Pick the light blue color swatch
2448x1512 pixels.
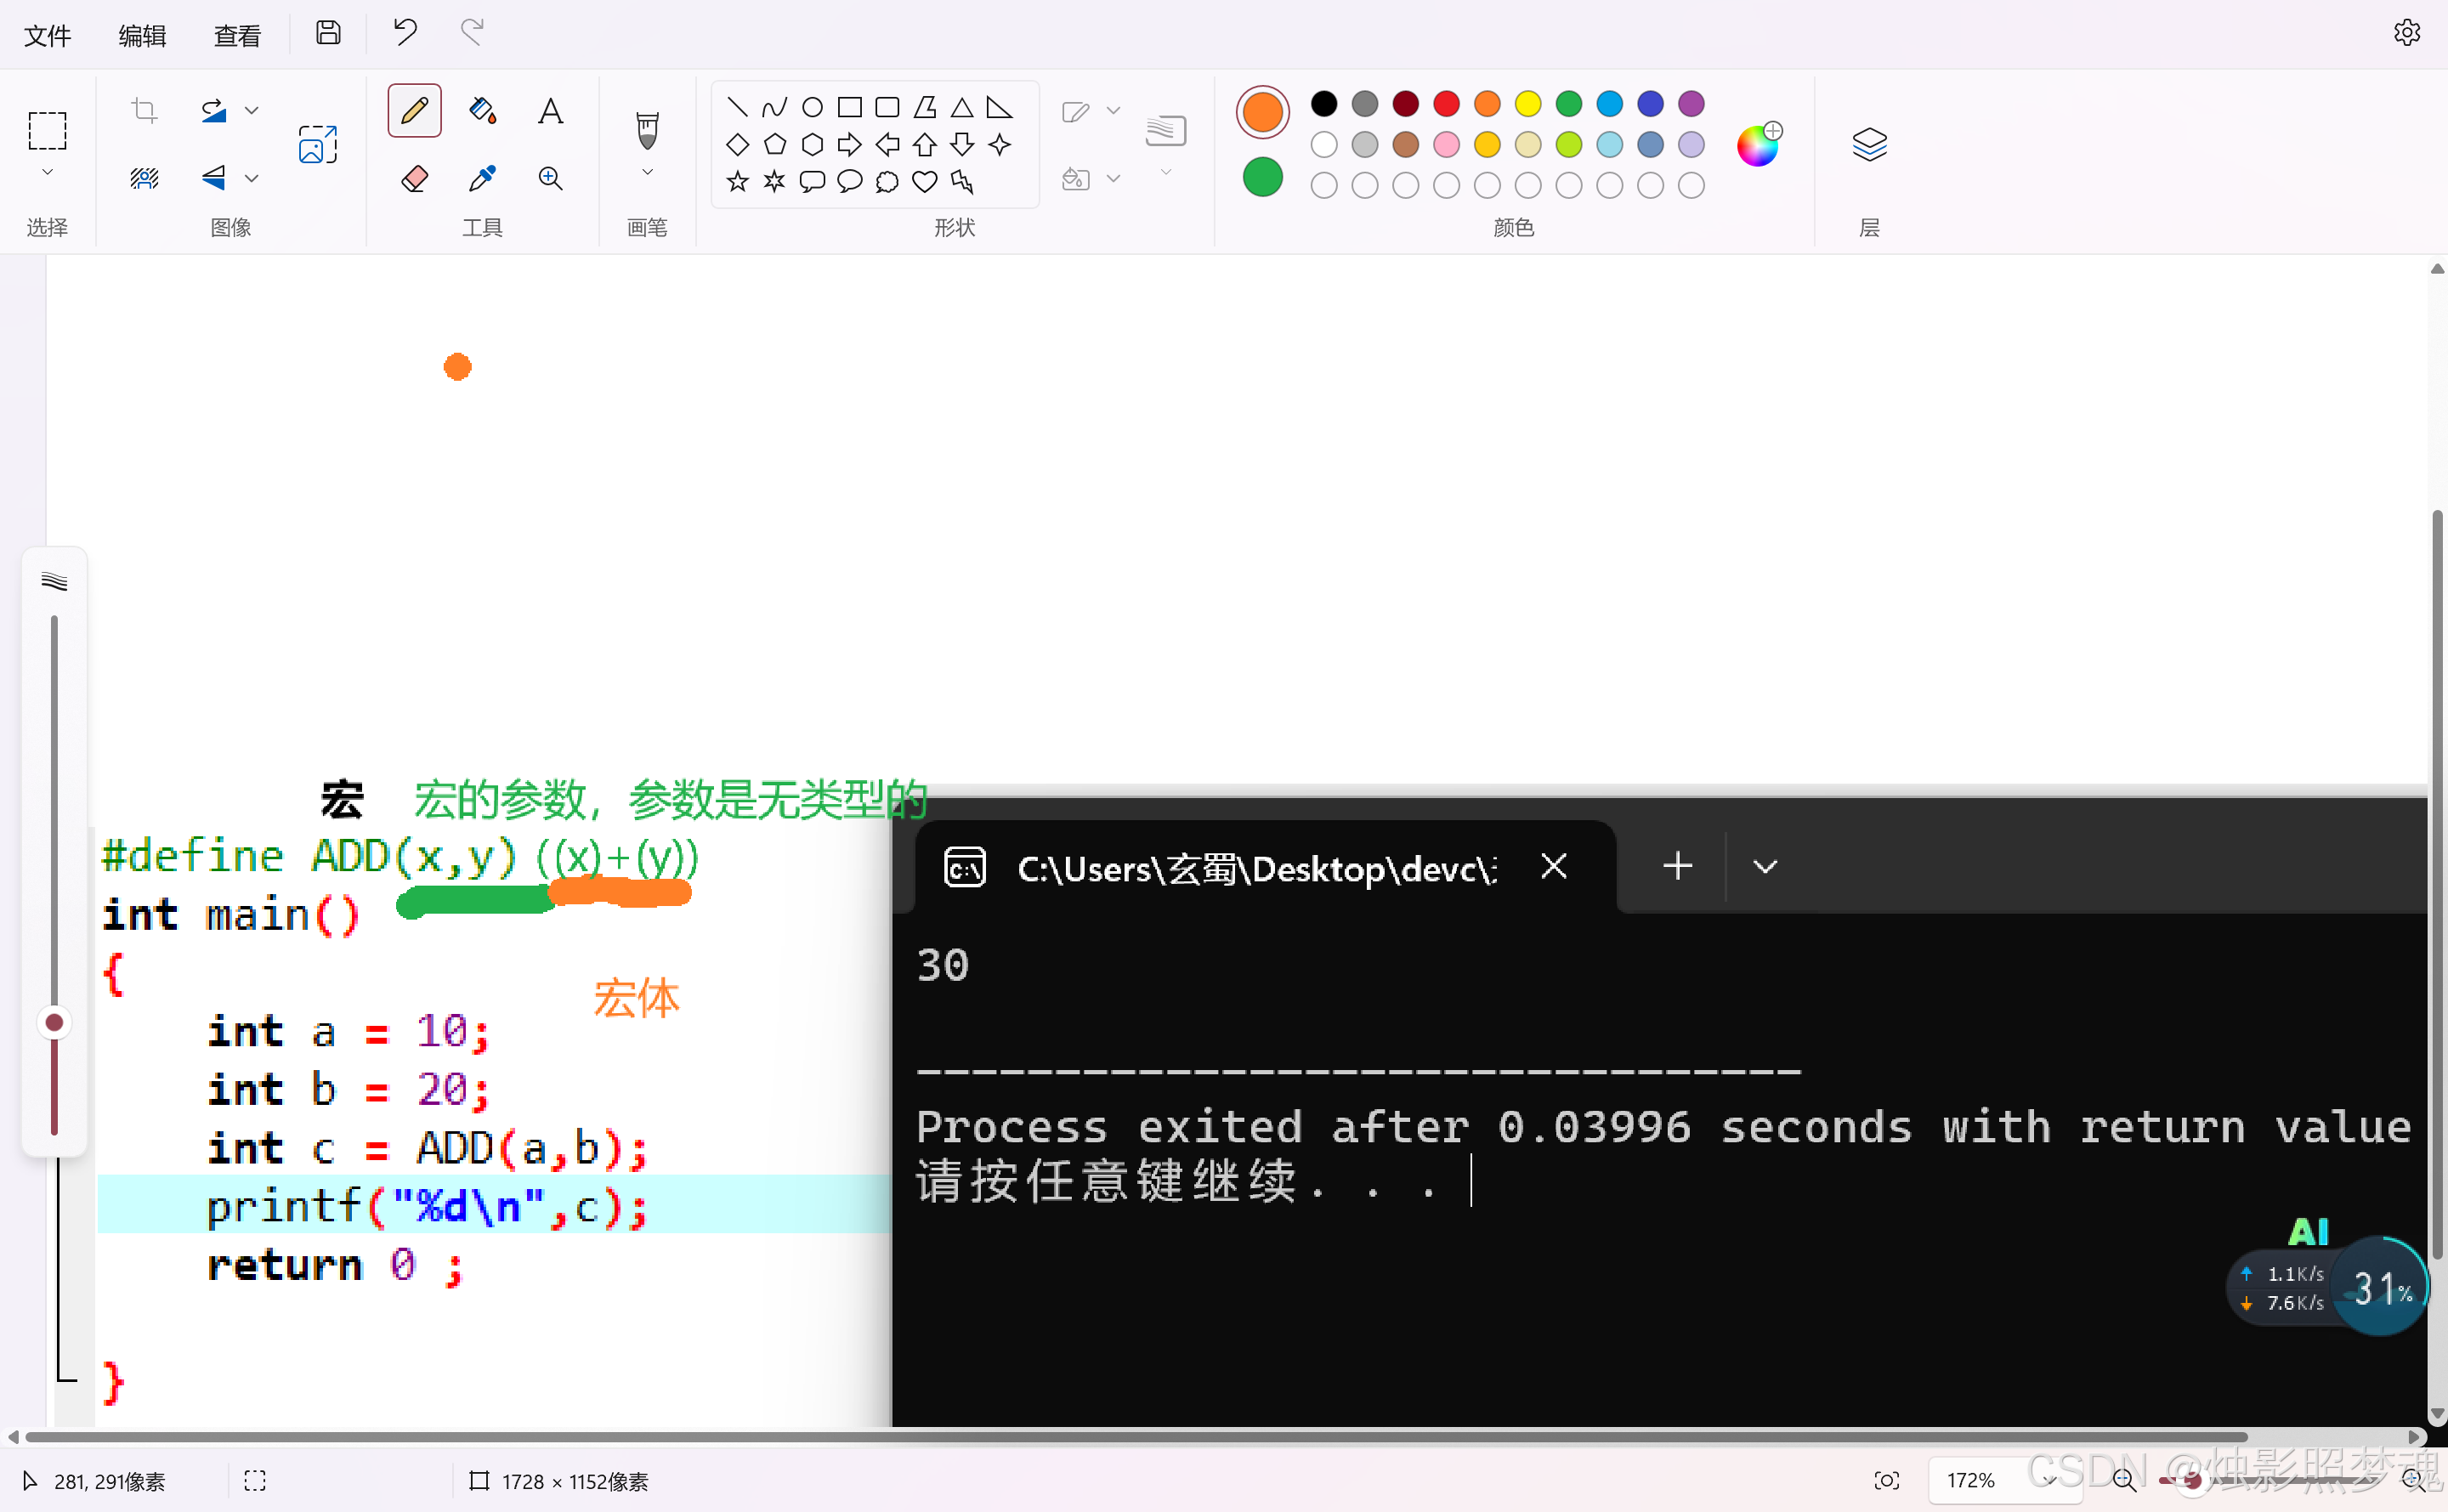[x=1609, y=144]
